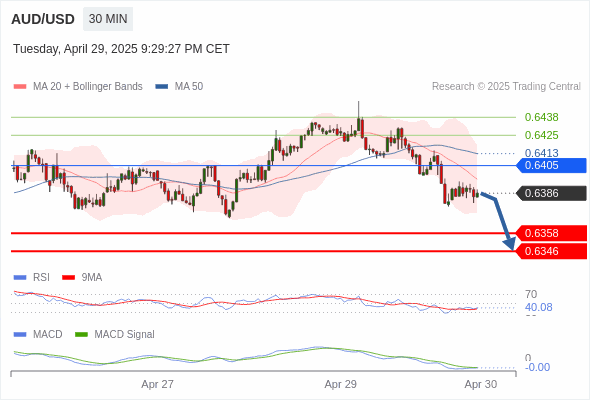590x400 pixels.
Task: Click the 30 MIN timeframe badge
Action: [108, 19]
